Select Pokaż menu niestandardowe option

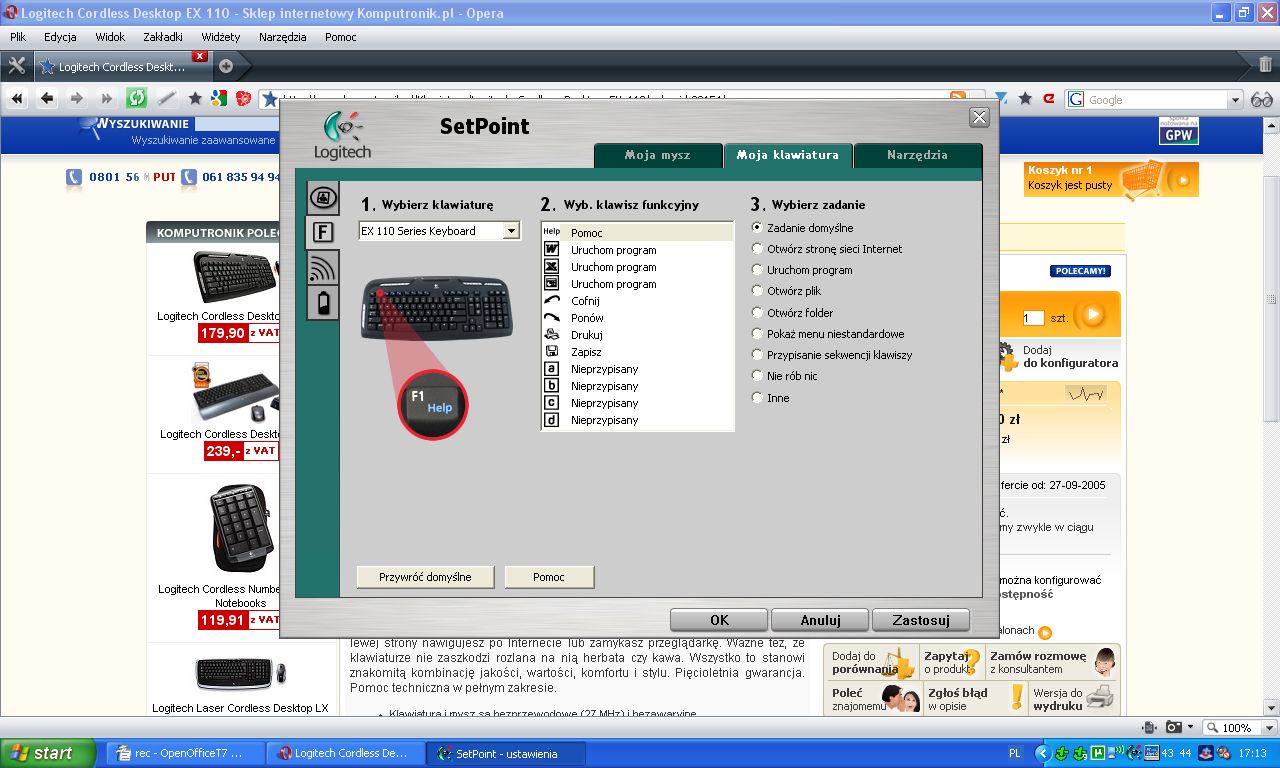pyautogui.click(x=757, y=334)
